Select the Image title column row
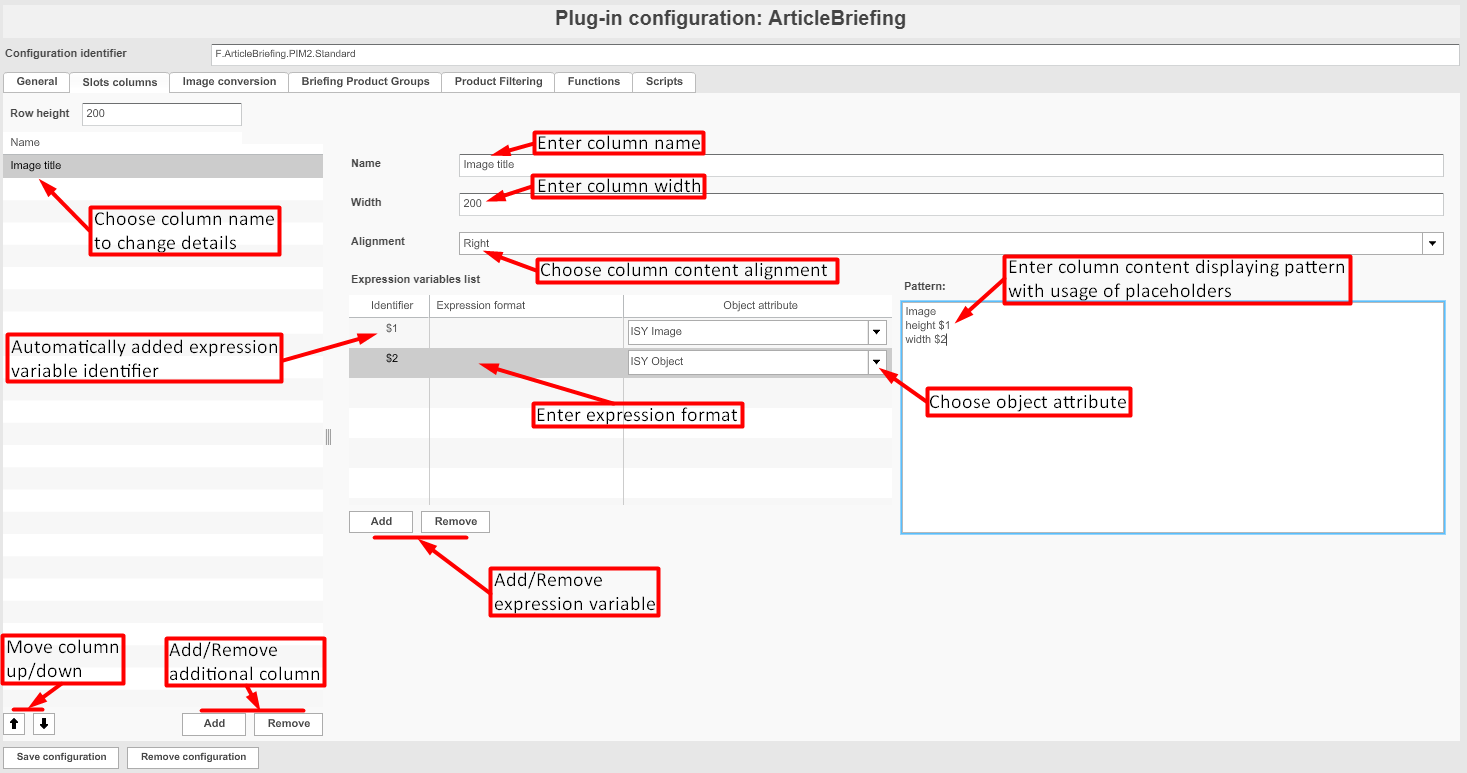1467x773 pixels. tap(163, 166)
